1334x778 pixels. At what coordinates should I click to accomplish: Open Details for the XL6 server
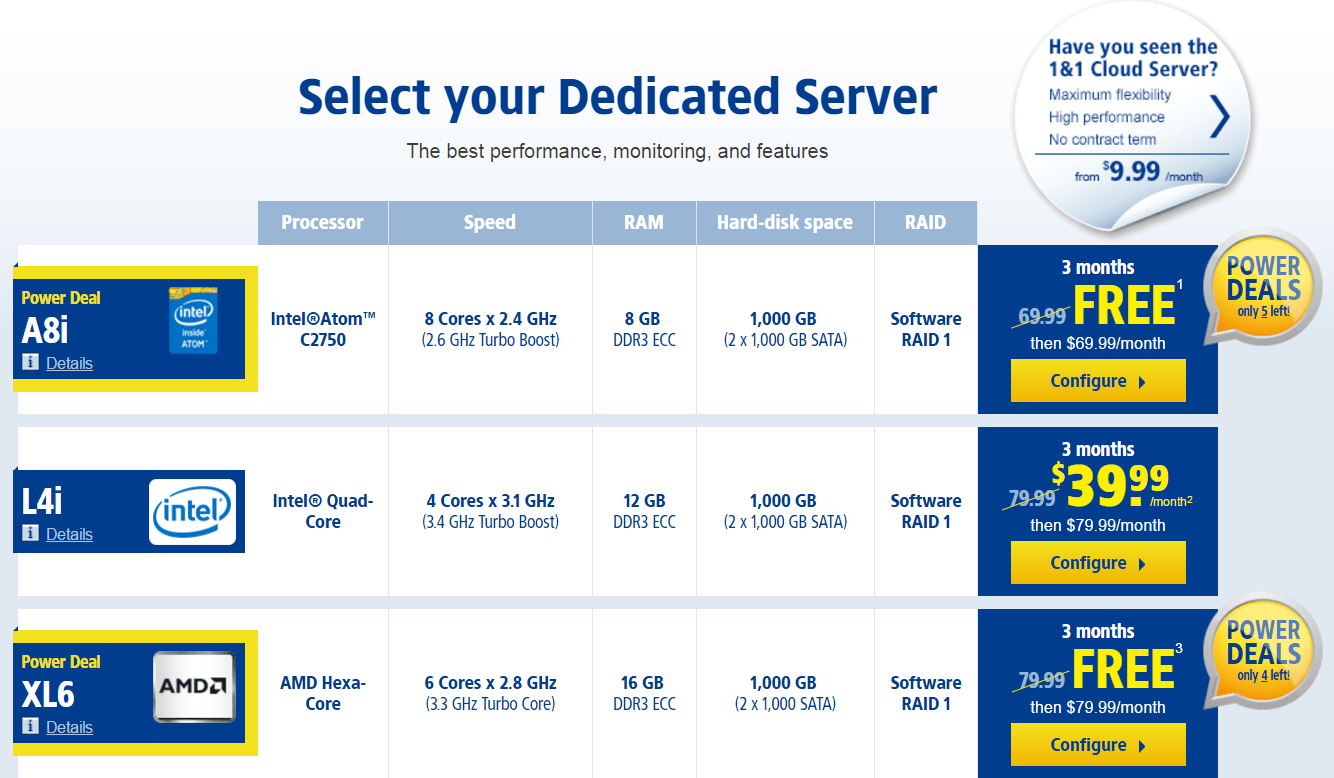click(68, 728)
